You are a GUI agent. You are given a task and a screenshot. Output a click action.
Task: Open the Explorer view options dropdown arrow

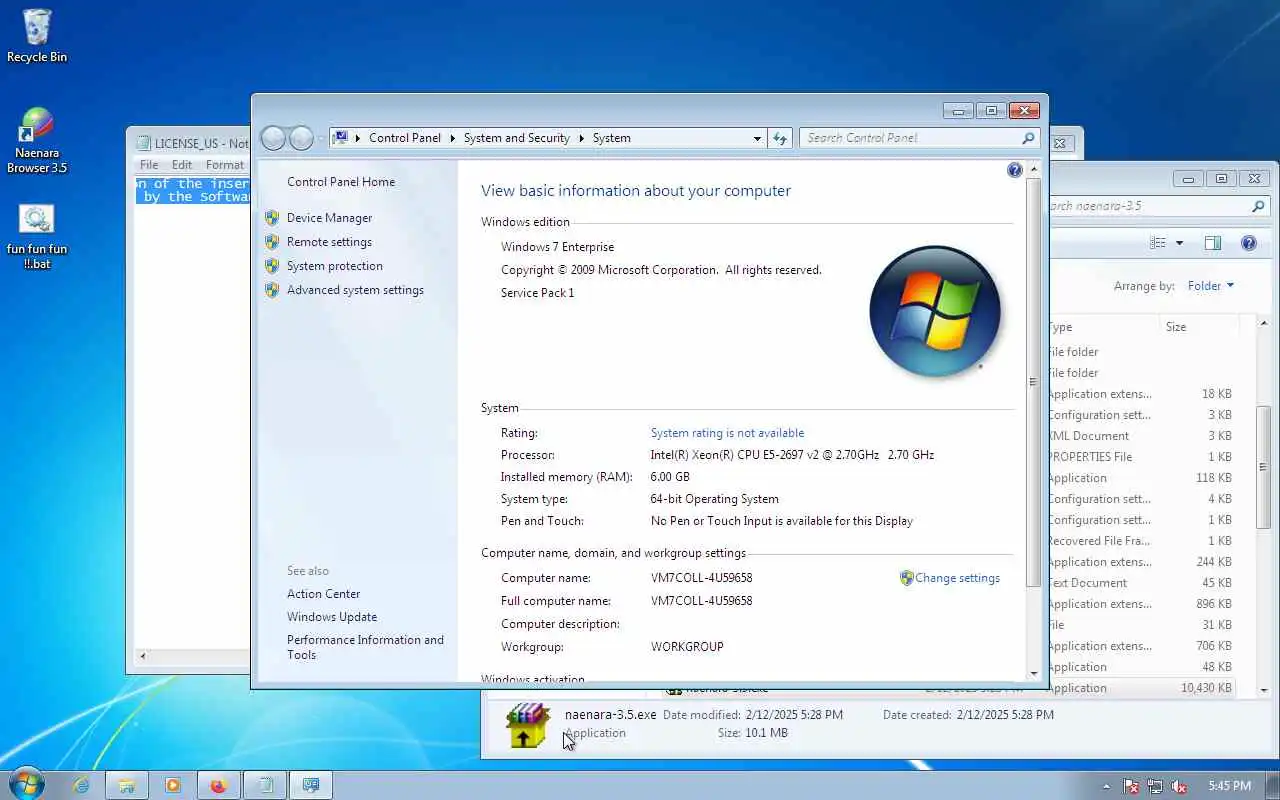(x=1179, y=243)
